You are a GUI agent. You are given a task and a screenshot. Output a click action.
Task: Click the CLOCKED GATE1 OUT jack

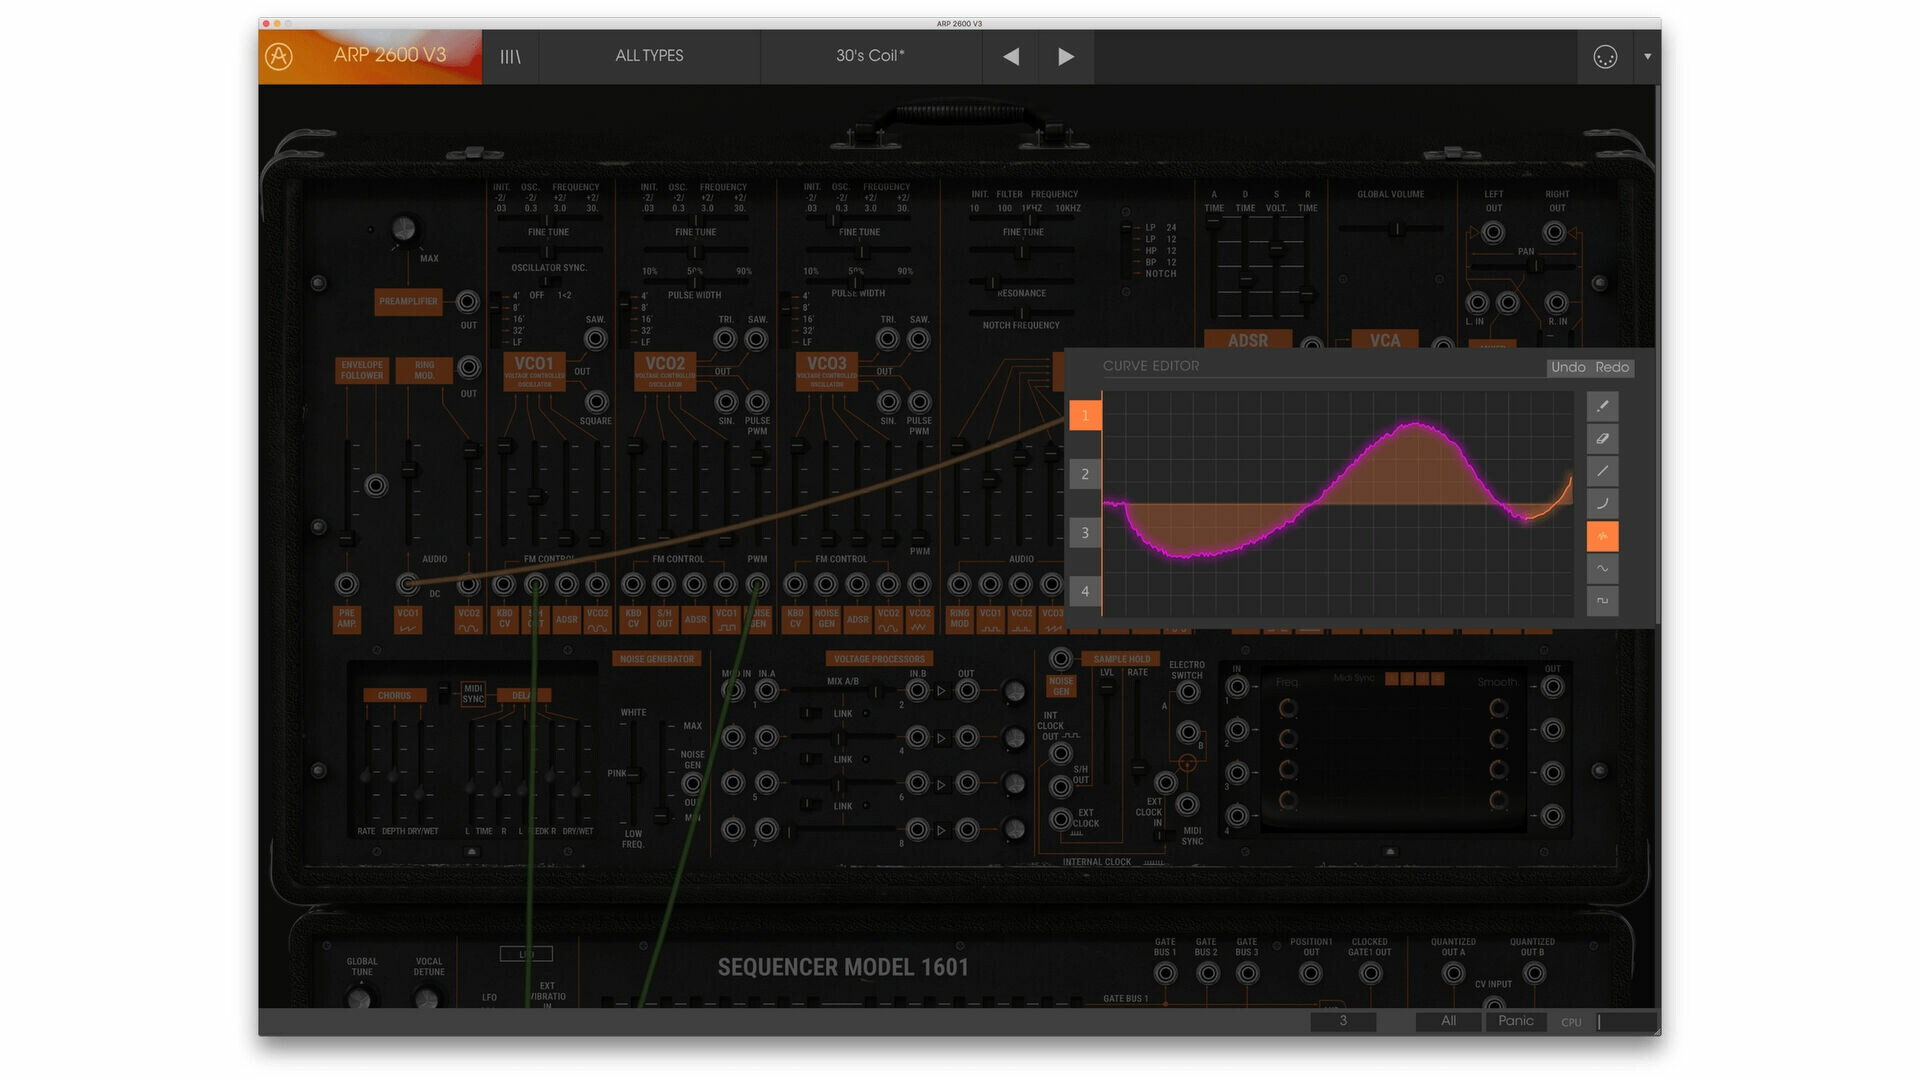[1370, 974]
